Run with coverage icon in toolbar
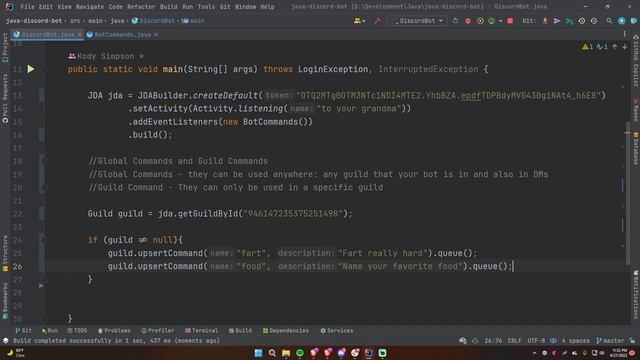The width and height of the screenshot is (640, 360). click(x=480, y=21)
